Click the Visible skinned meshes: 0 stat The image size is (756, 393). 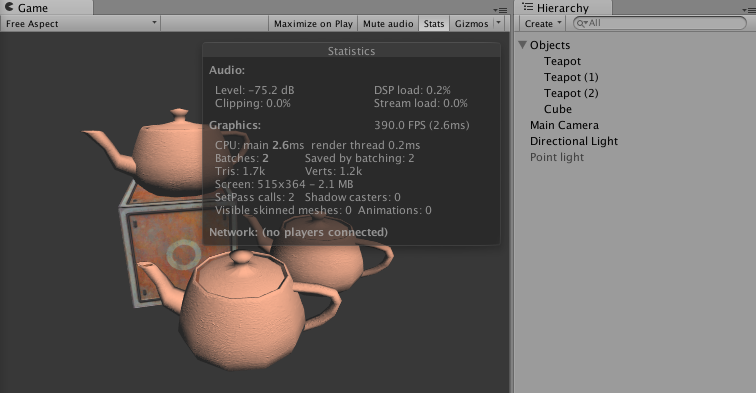(x=283, y=210)
